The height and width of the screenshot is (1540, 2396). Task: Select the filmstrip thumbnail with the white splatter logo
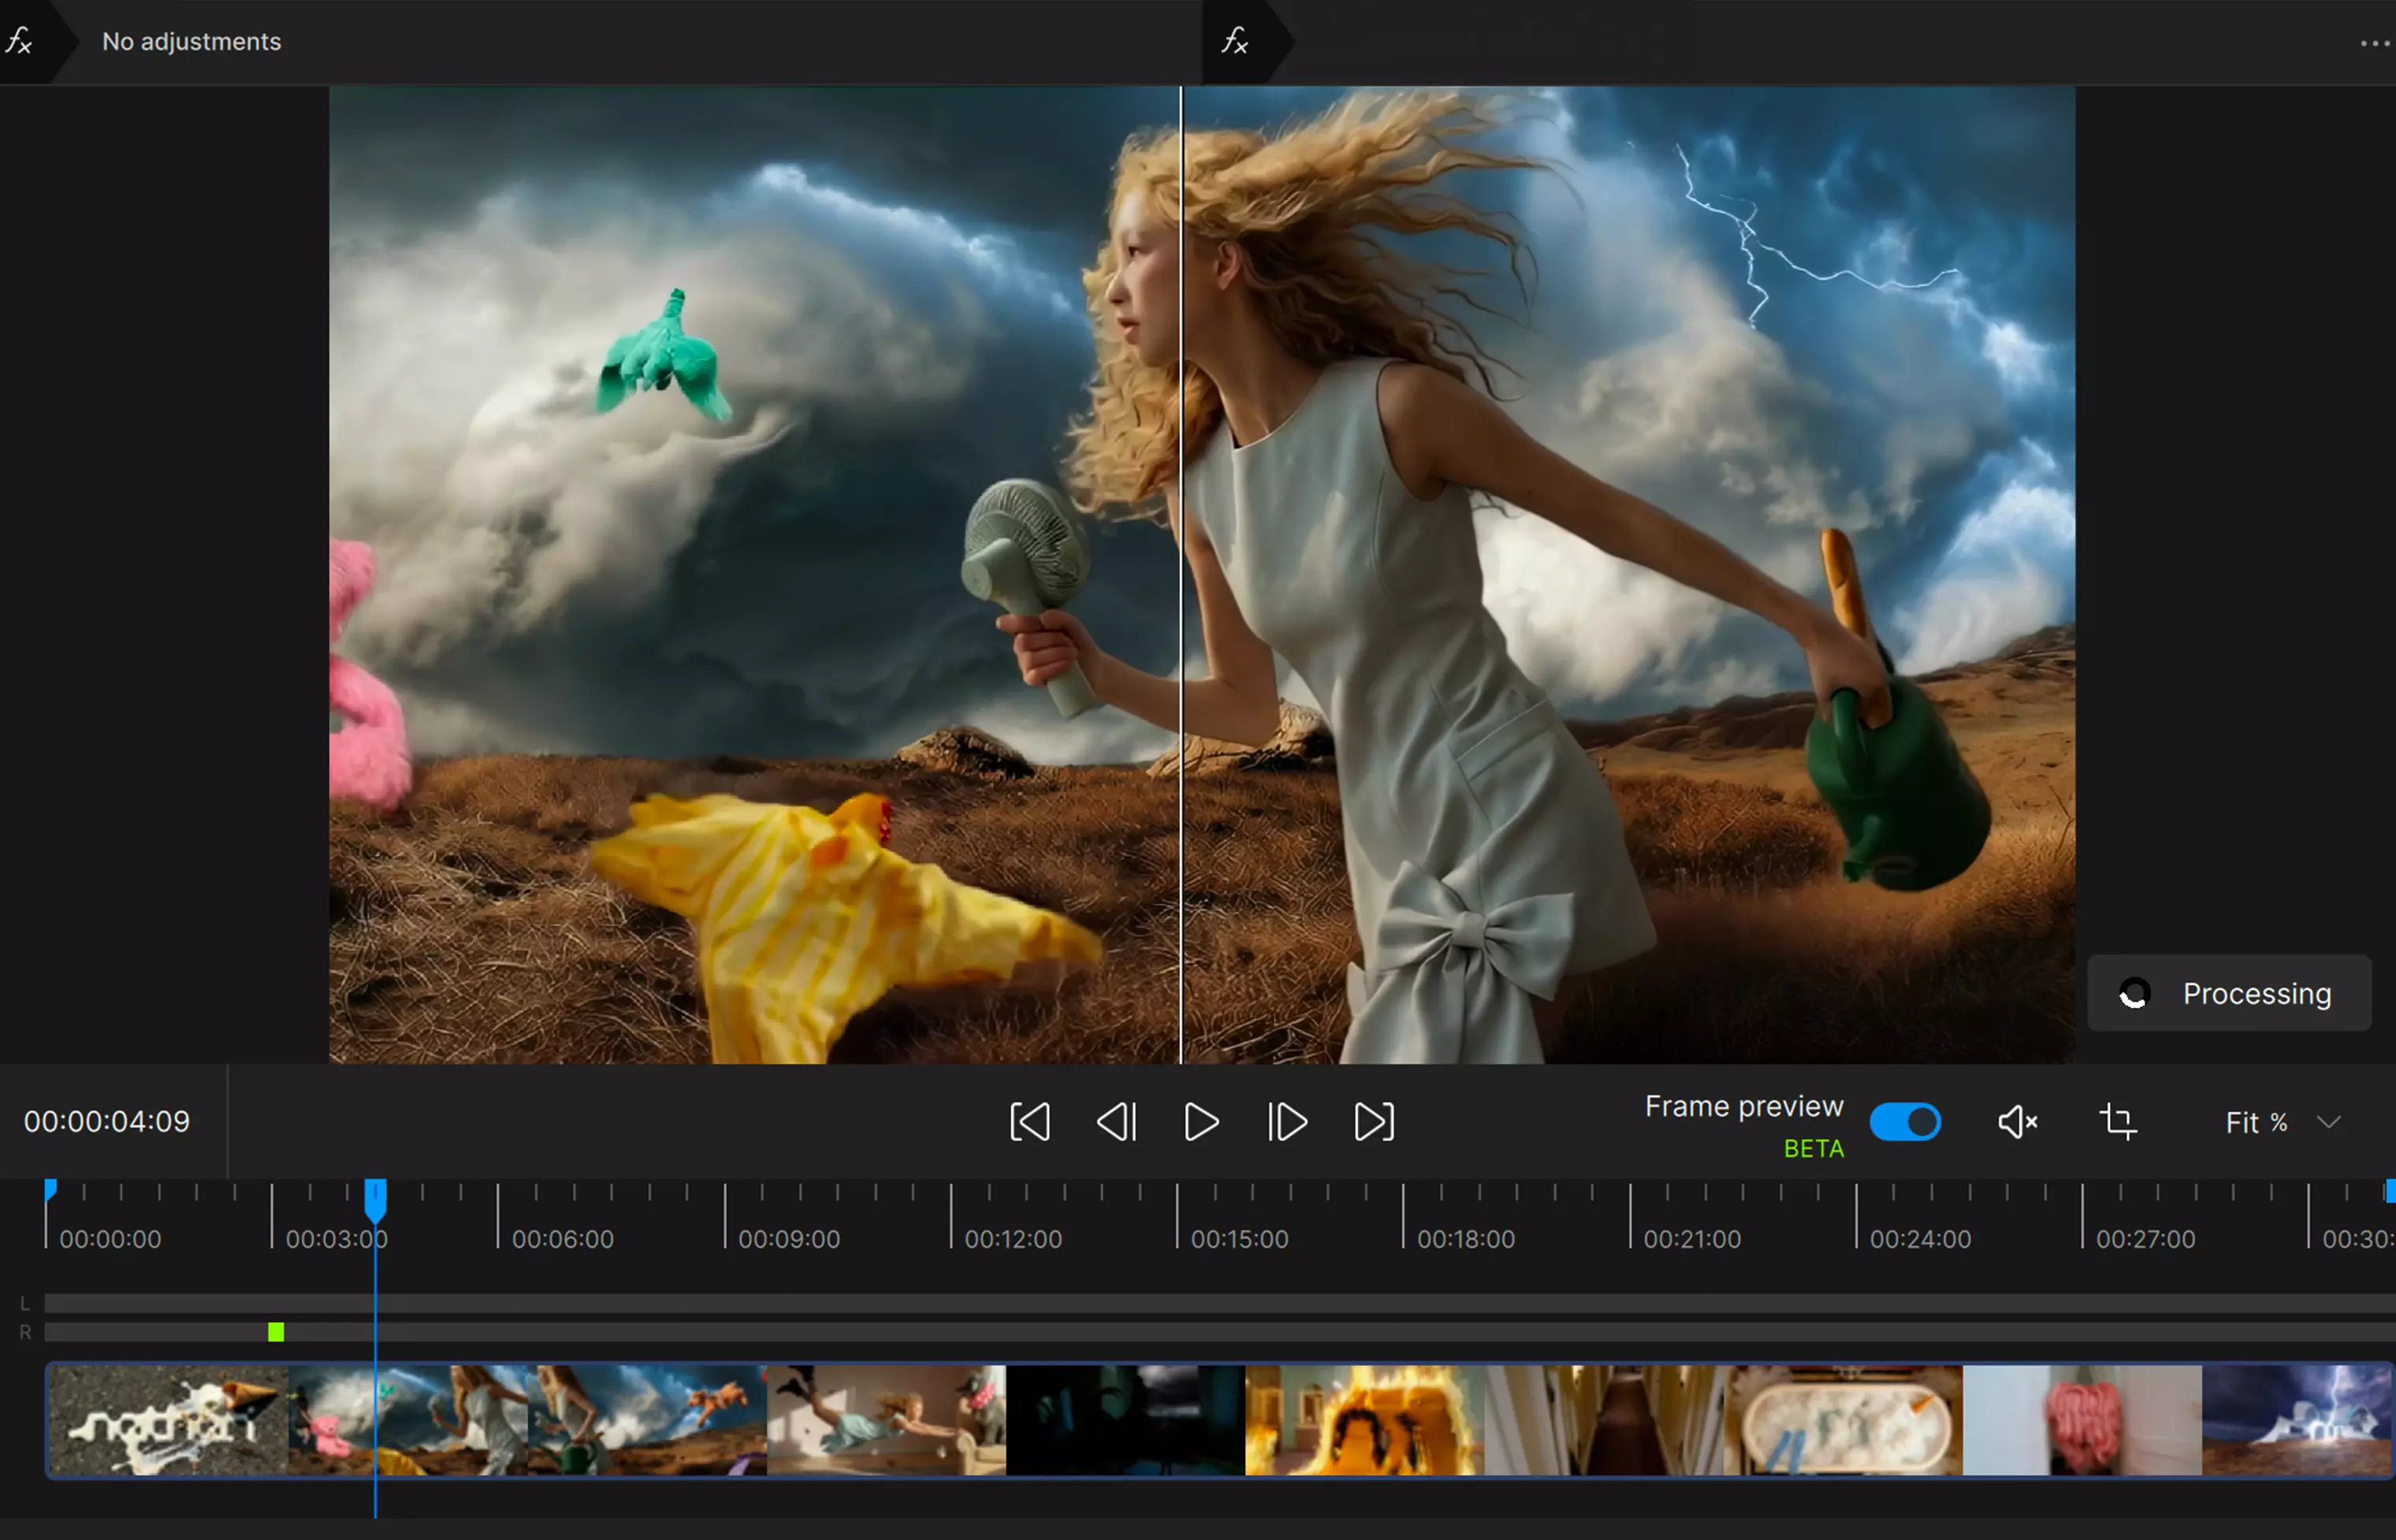[x=169, y=1420]
